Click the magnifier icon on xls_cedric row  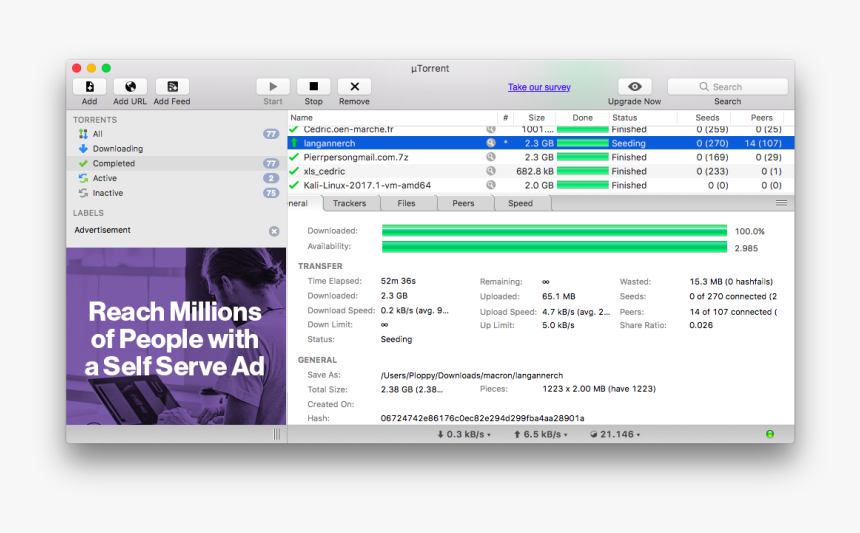(491, 171)
